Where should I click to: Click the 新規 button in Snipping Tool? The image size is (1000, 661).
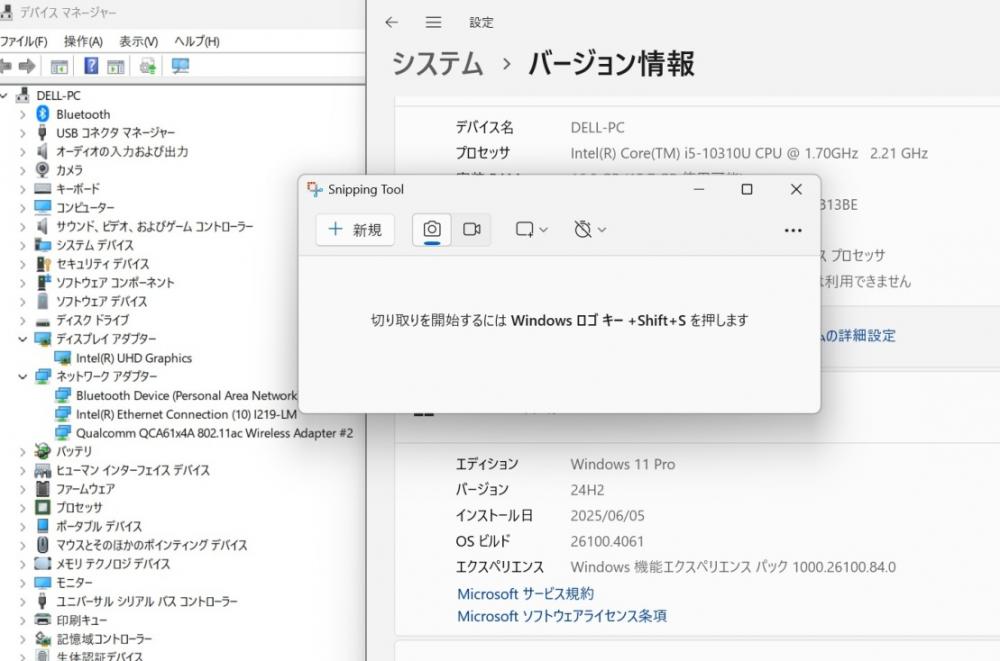pos(355,230)
